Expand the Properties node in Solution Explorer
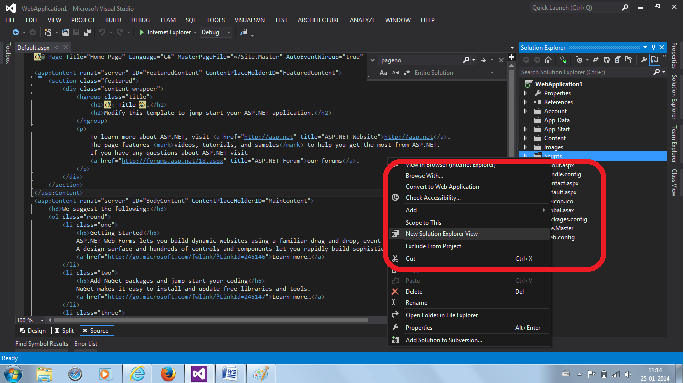The width and height of the screenshot is (684, 383). 526,93
